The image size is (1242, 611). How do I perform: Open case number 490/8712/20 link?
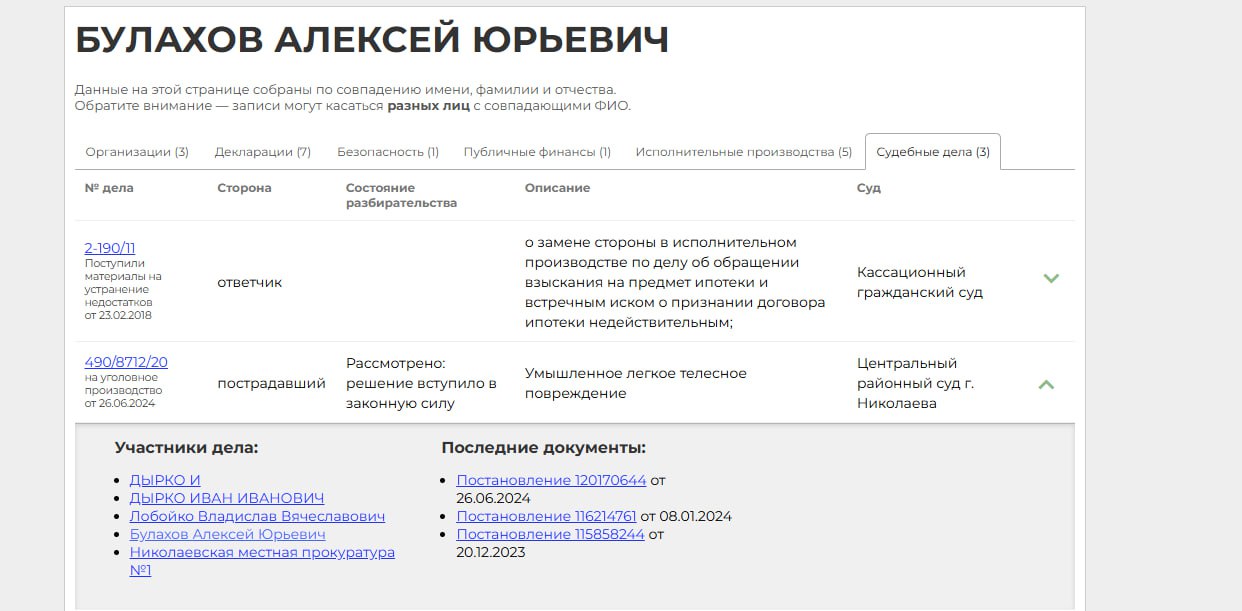(x=126, y=362)
